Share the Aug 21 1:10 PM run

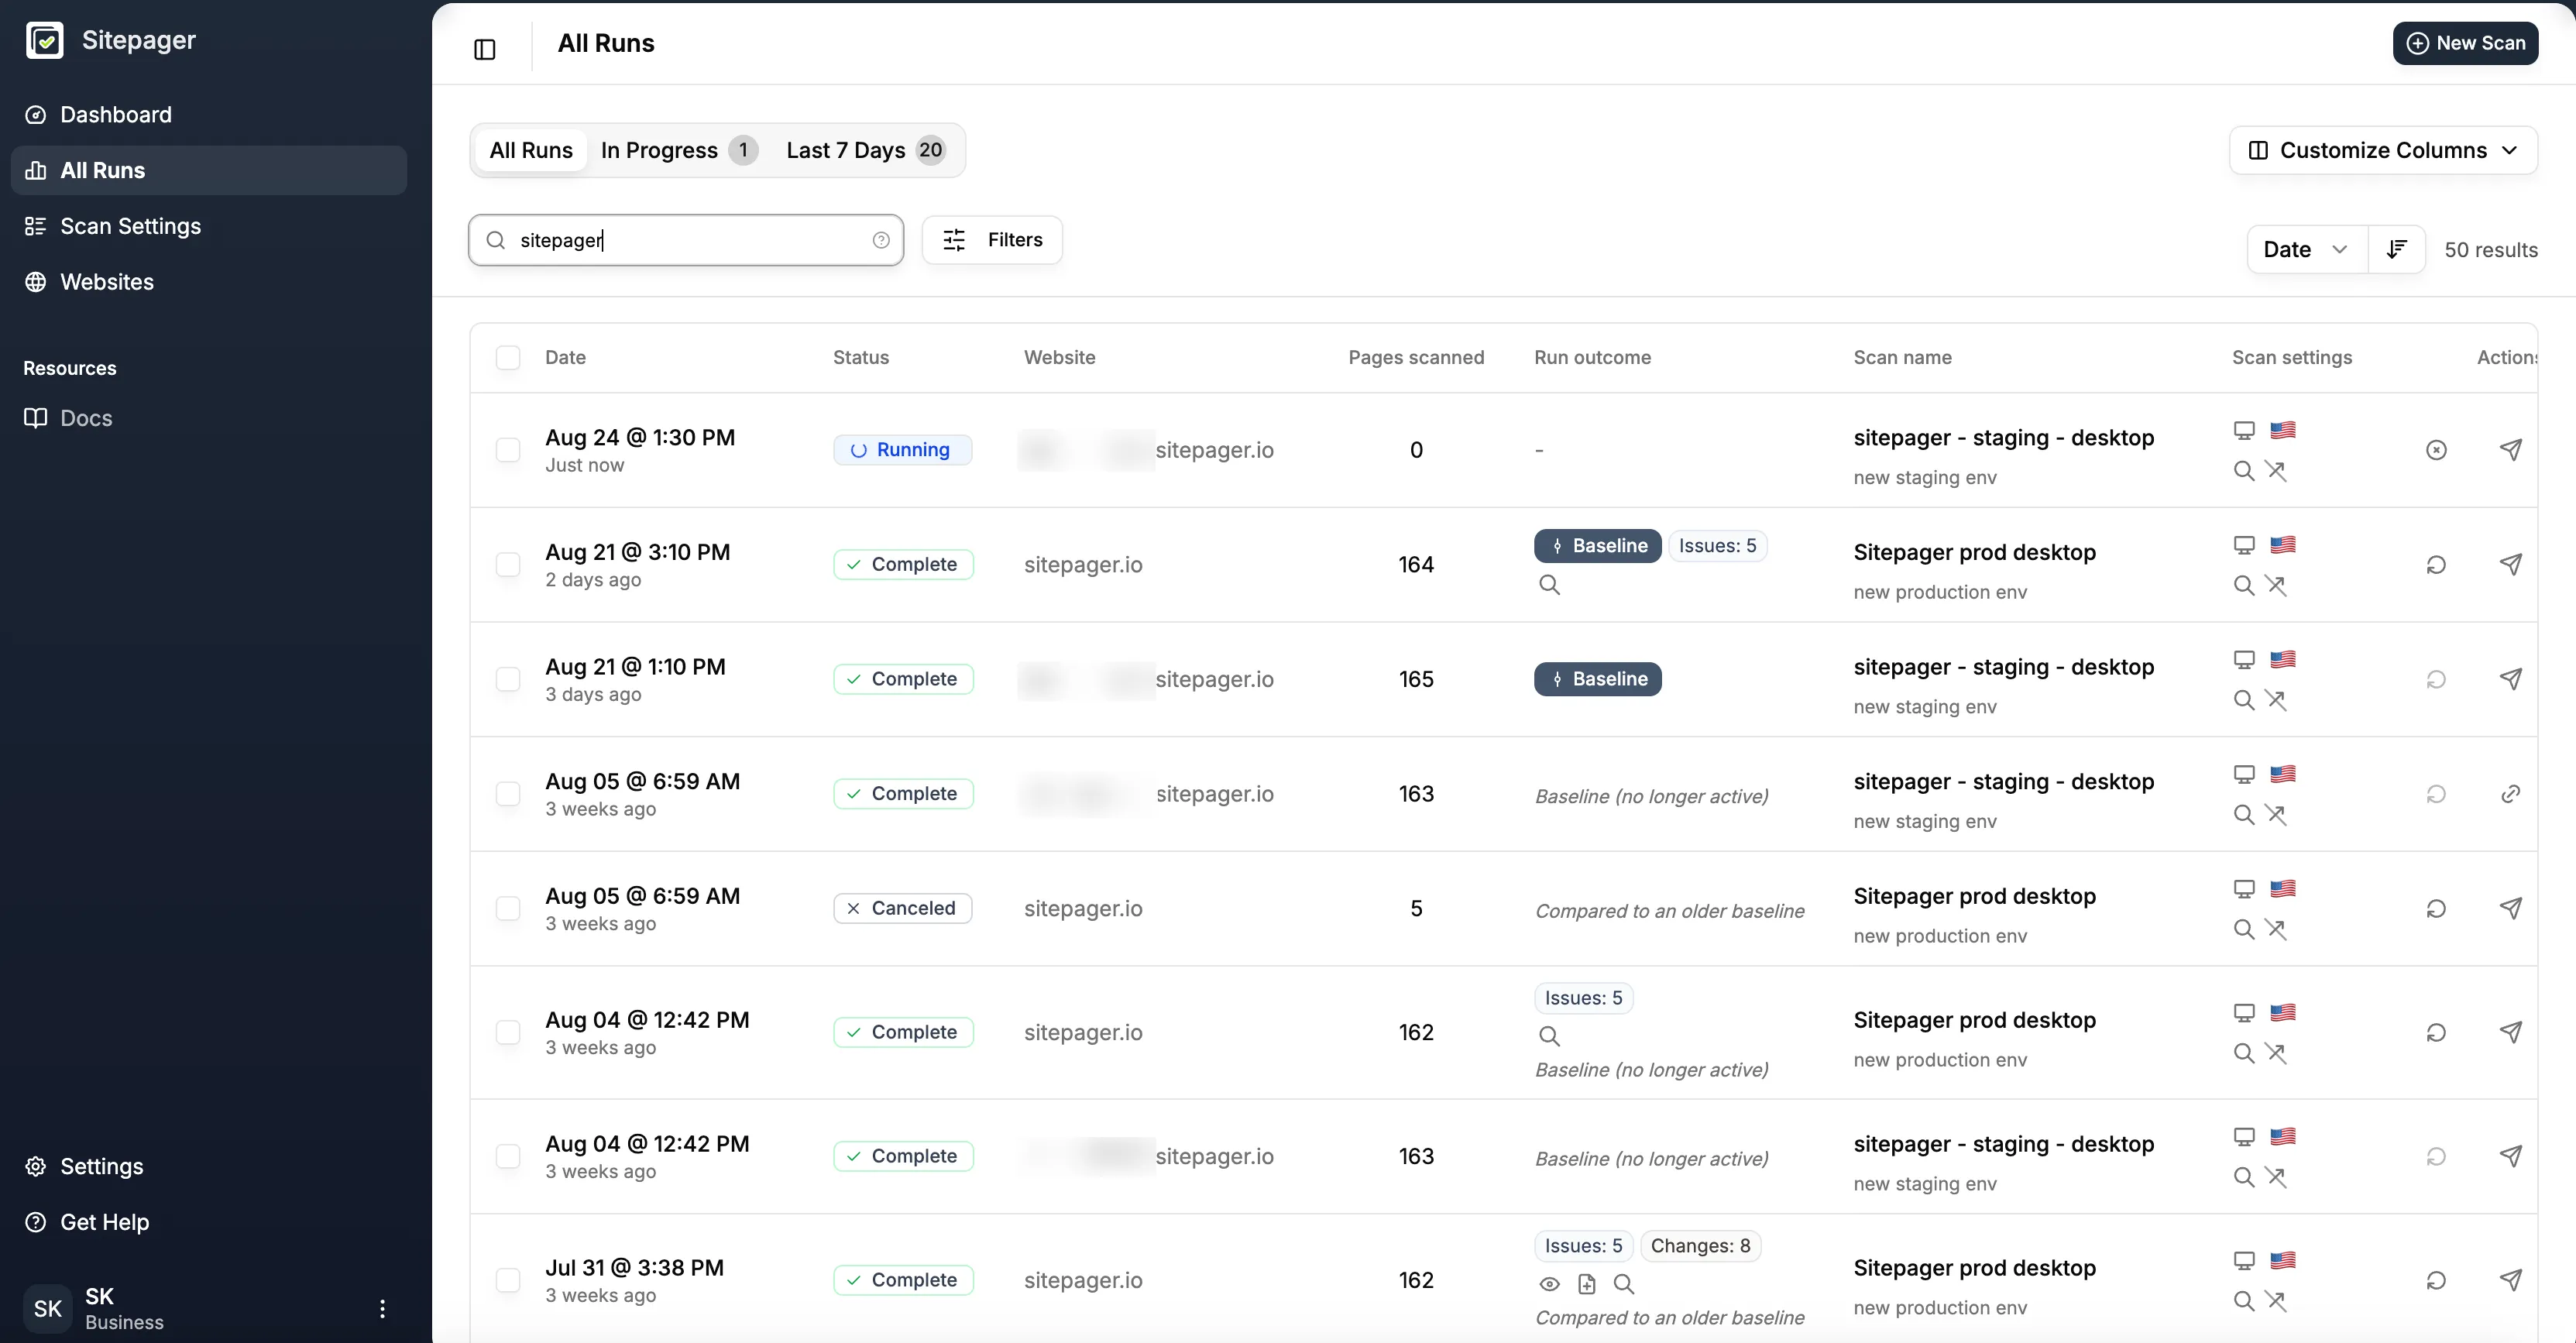tap(2510, 679)
